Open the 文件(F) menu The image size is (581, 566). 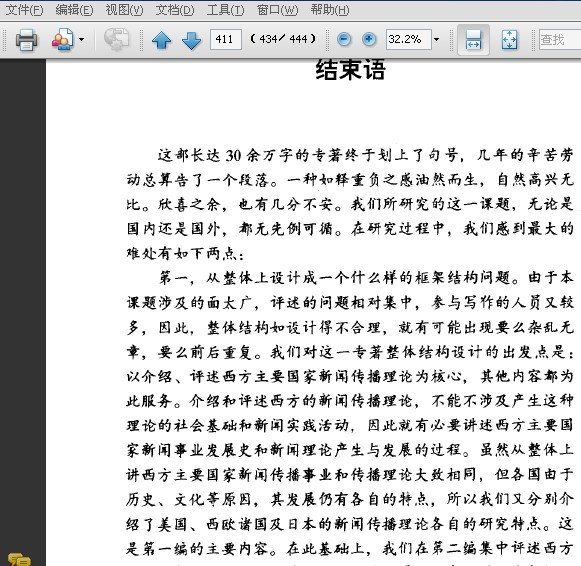click(x=24, y=9)
